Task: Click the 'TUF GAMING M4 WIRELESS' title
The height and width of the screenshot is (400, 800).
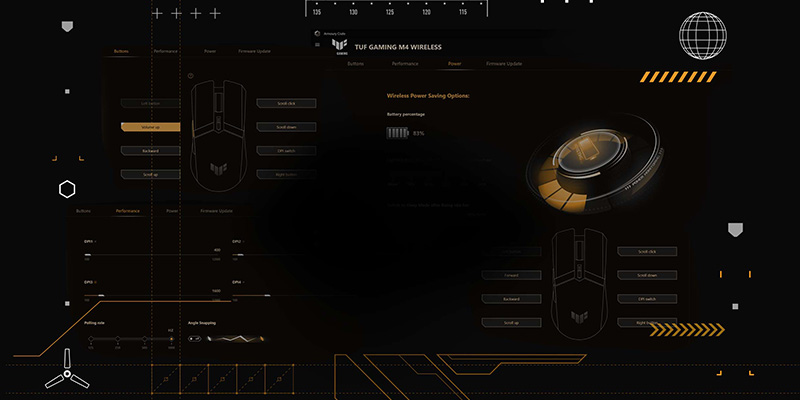Action: (398, 47)
